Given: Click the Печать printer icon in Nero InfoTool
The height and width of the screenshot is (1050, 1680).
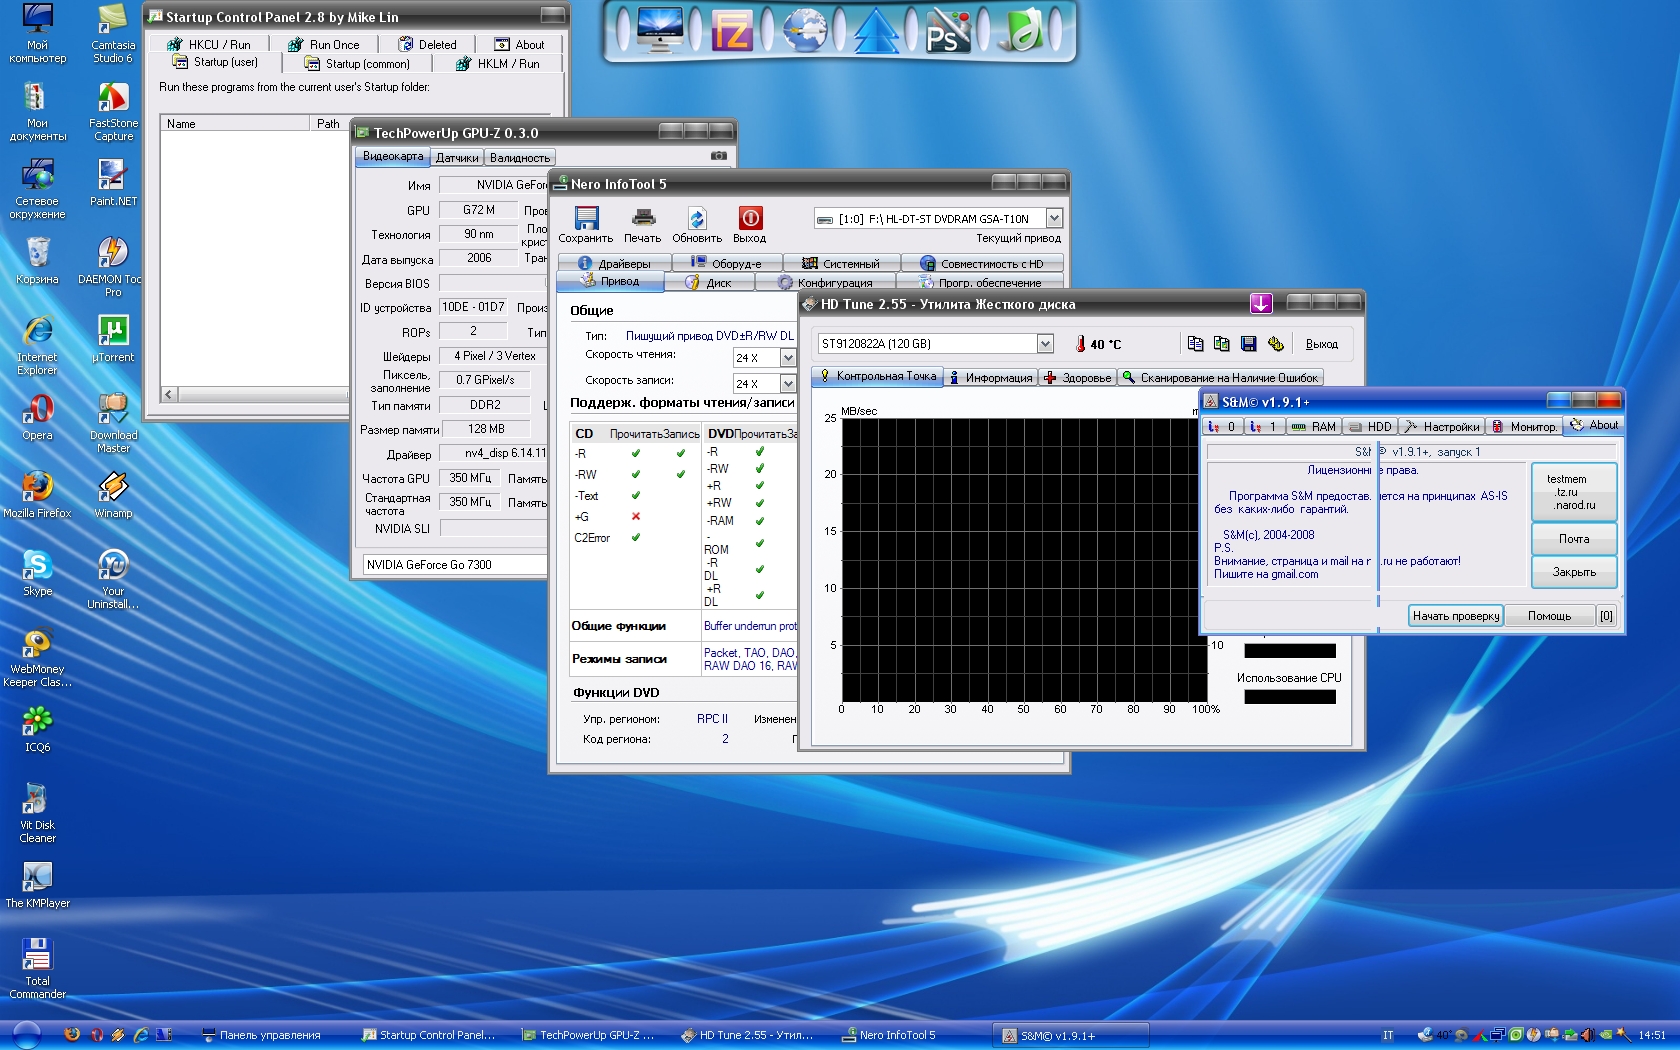Looking at the screenshot, I should [x=643, y=218].
